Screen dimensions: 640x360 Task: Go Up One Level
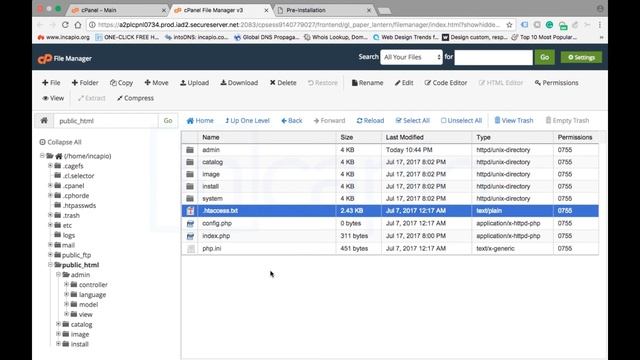point(247,121)
